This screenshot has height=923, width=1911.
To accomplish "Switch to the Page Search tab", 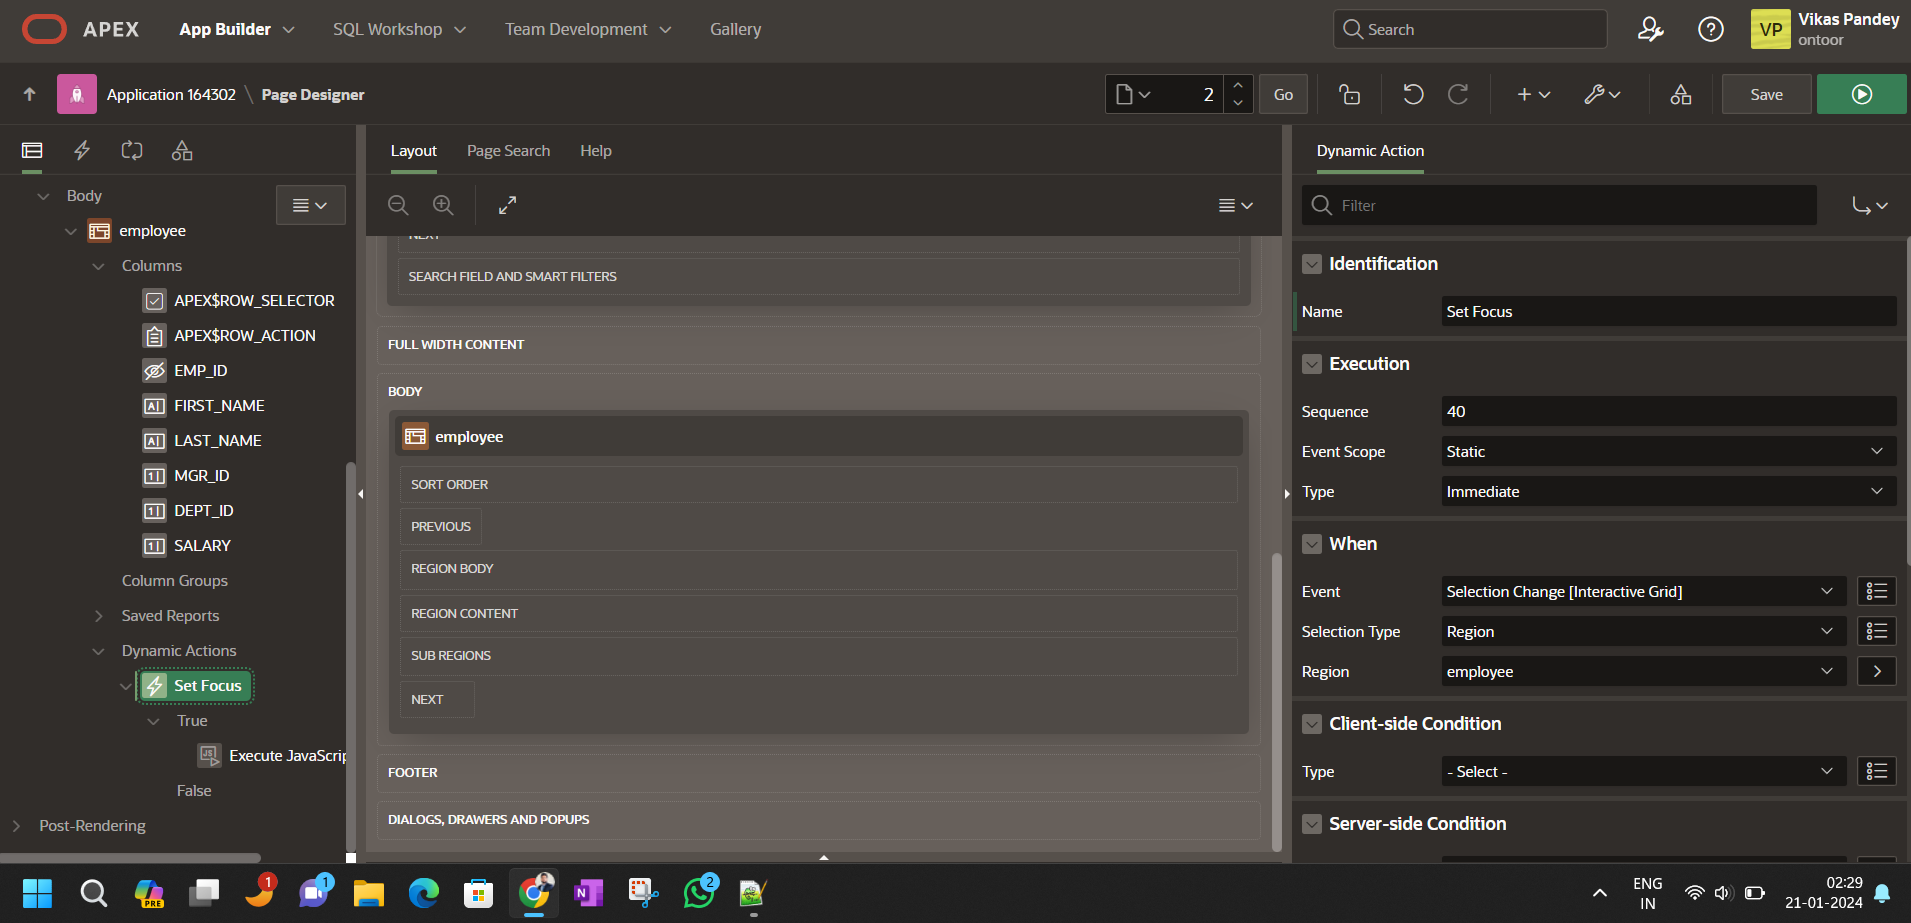I will coord(508,151).
